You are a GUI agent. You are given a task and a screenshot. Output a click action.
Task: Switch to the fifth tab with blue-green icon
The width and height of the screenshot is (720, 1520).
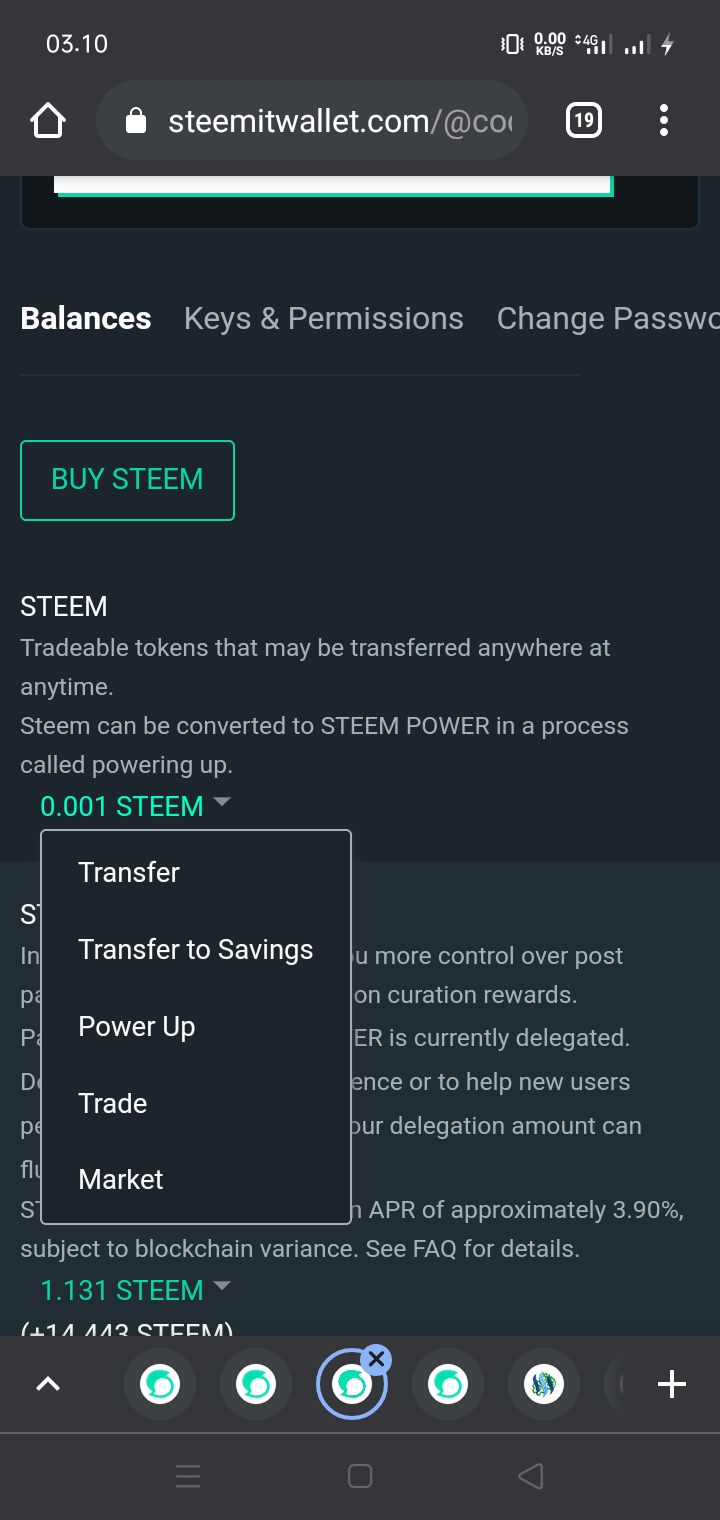pos(544,1385)
